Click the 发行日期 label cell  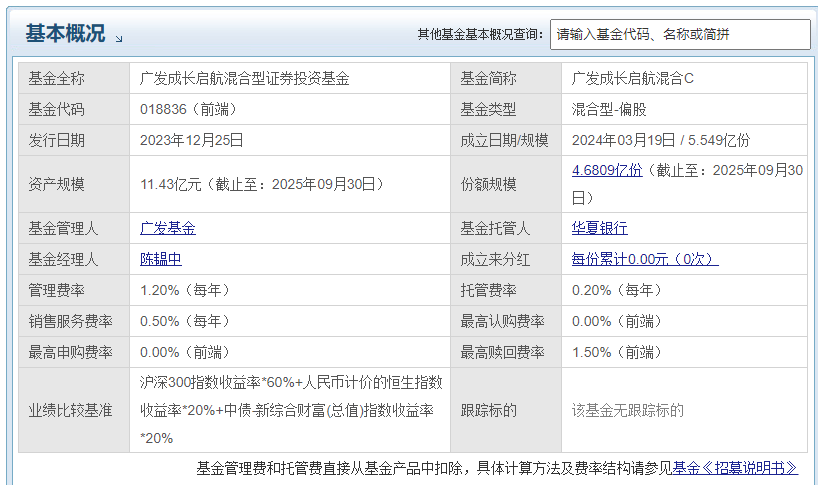(x=74, y=140)
